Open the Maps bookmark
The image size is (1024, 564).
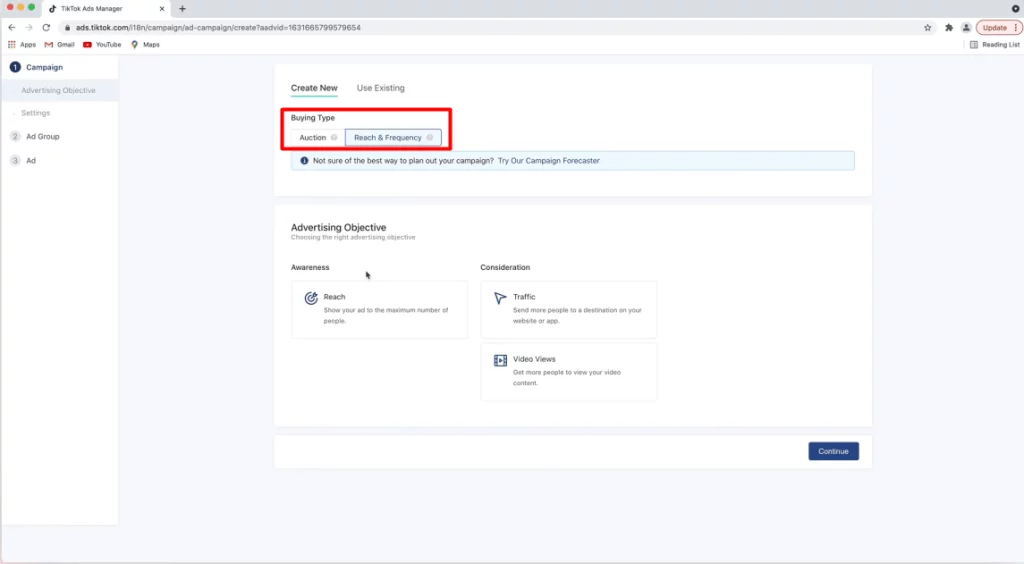pos(145,44)
